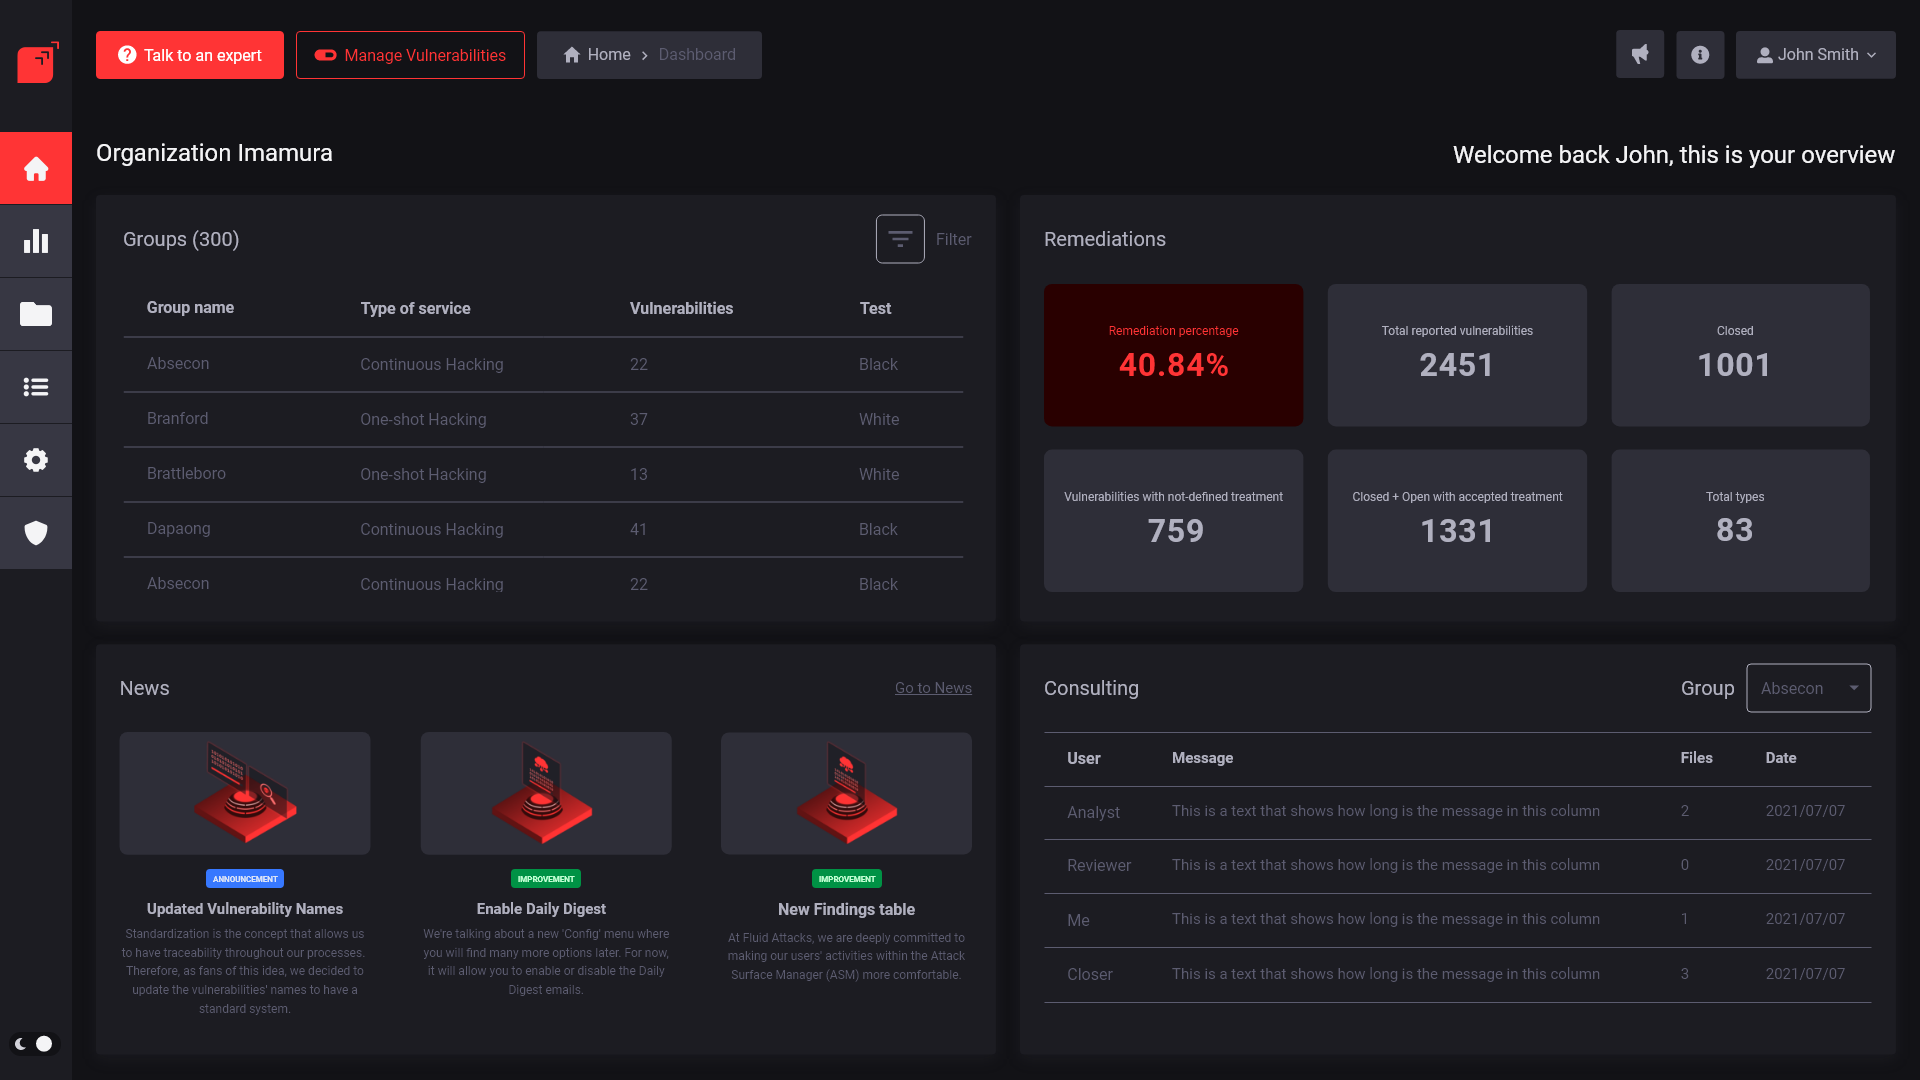Click the Groups filter icon button

(900, 239)
